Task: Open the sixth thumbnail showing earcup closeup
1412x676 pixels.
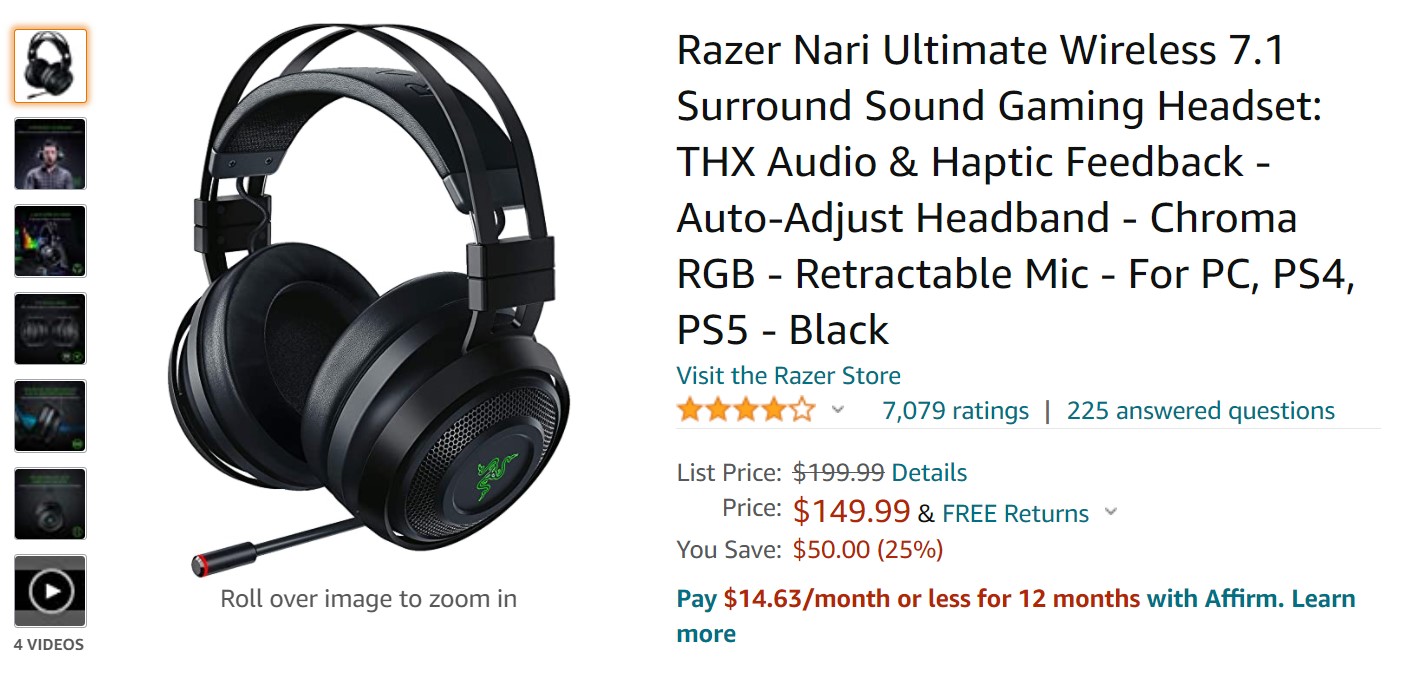Action: pos(50,504)
